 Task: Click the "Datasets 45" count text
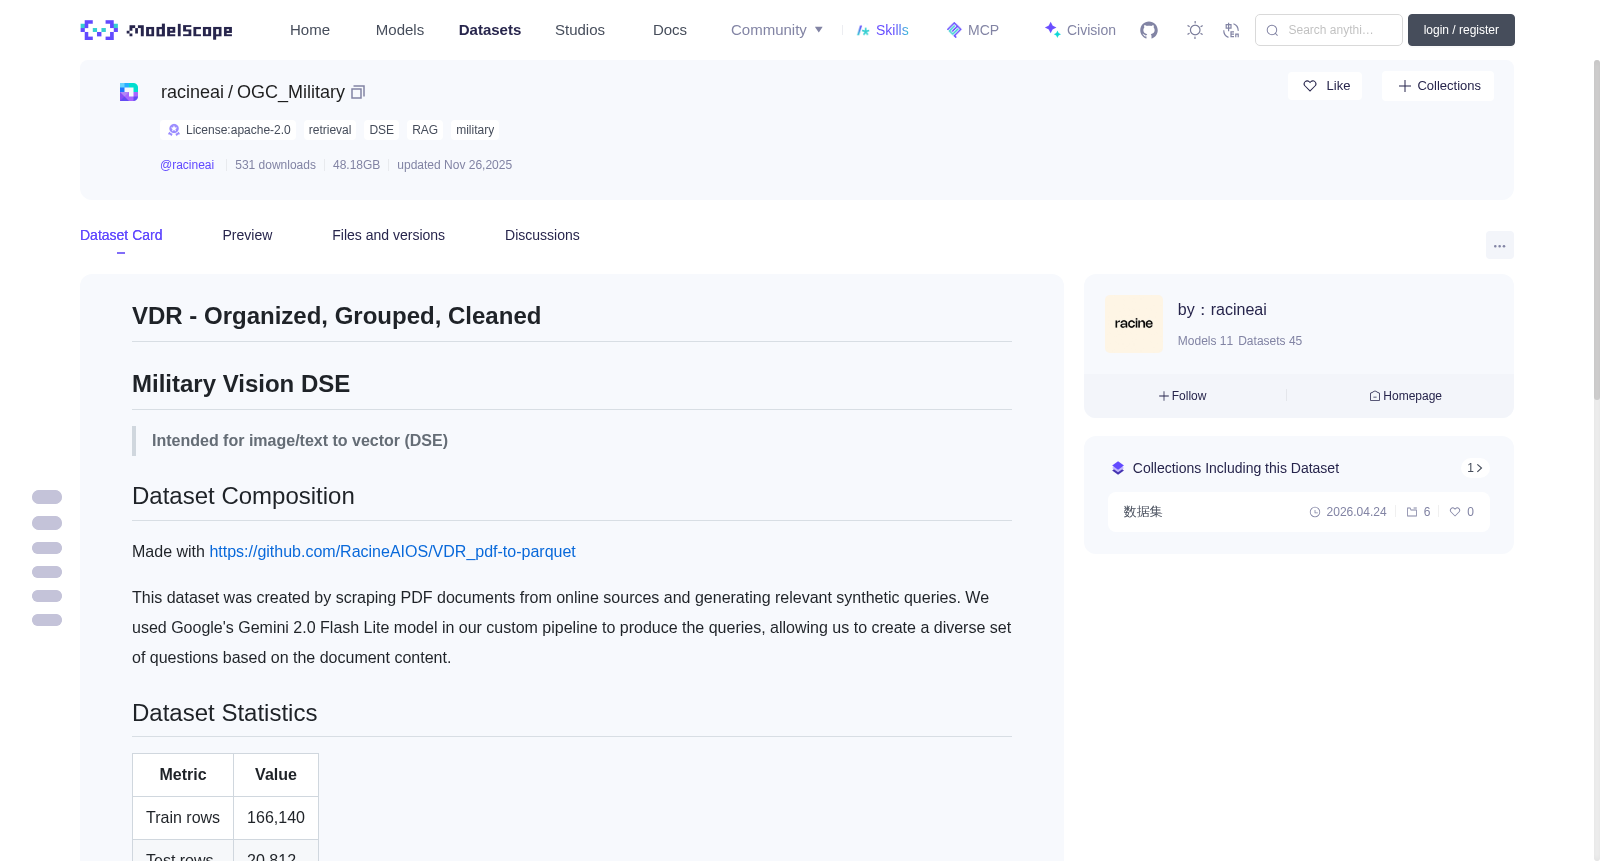pos(1270,341)
